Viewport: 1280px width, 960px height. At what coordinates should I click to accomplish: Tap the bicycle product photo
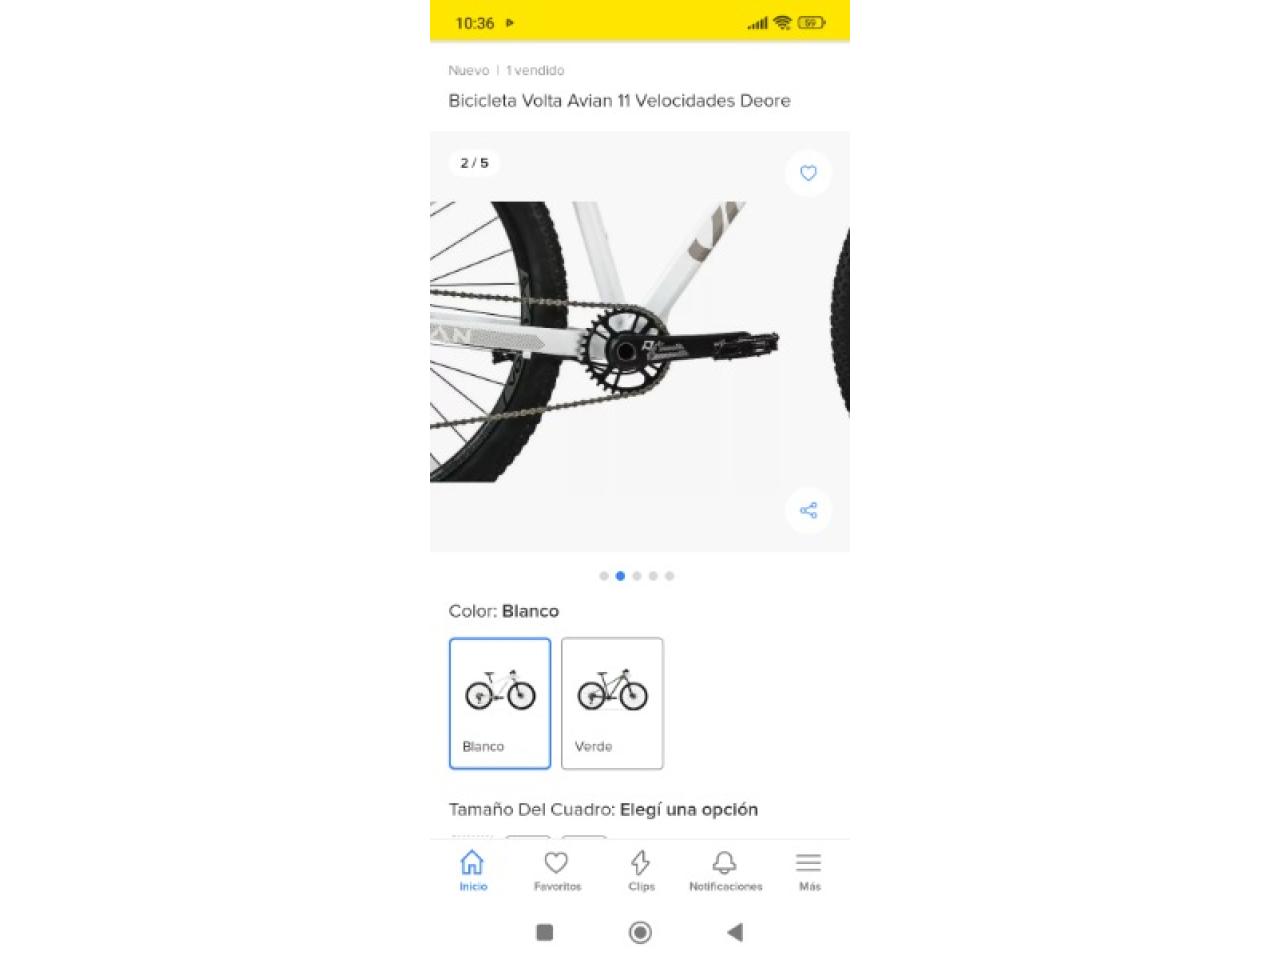640,342
